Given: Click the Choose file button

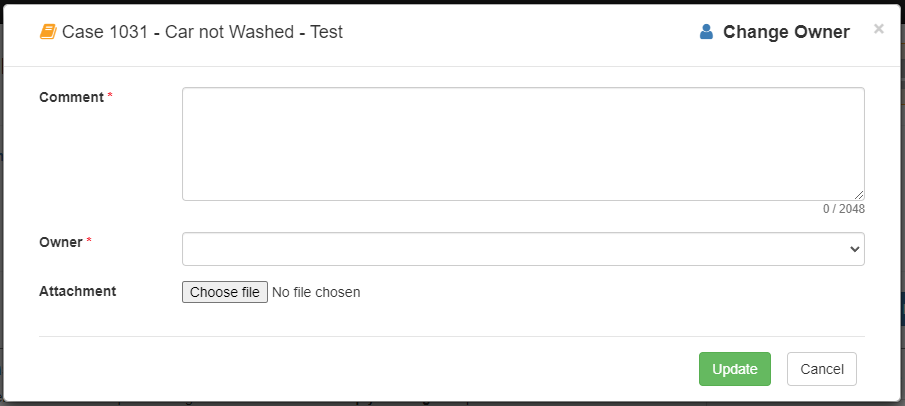Looking at the screenshot, I should click(x=225, y=292).
